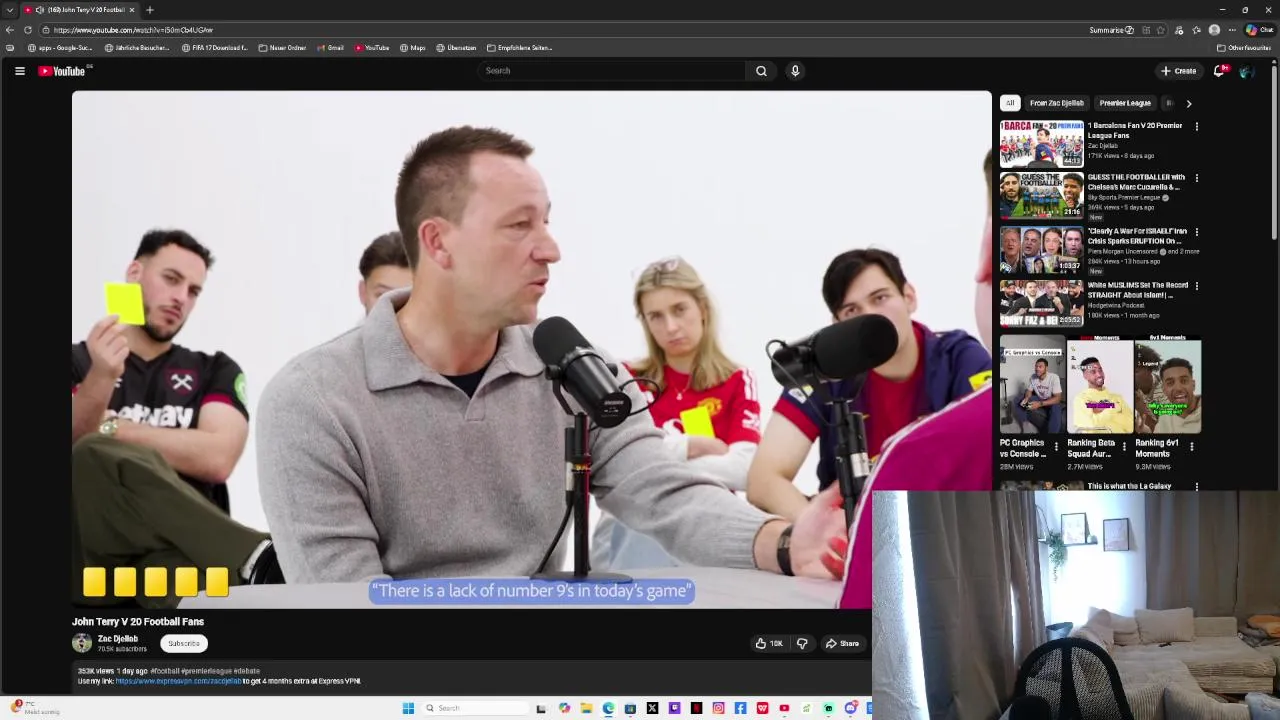The width and height of the screenshot is (1280, 720).
Task: Click the John Terry video player
Action: (532, 350)
